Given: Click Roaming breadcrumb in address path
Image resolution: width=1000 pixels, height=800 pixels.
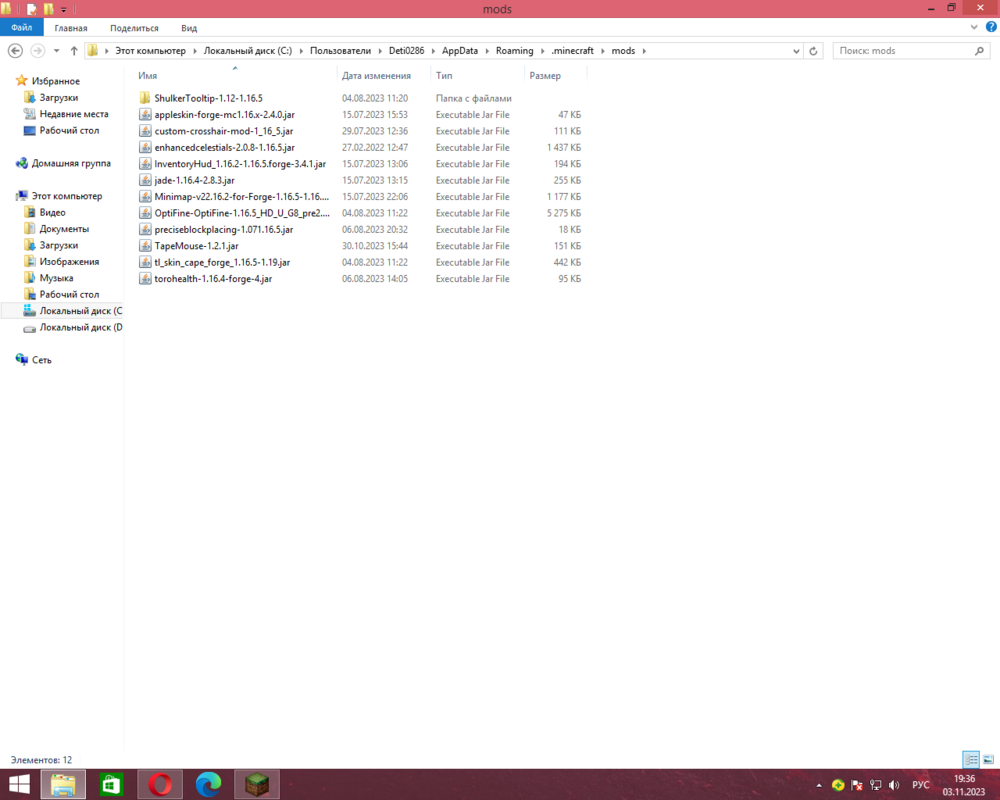Looking at the screenshot, I should (x=514, y=50).
